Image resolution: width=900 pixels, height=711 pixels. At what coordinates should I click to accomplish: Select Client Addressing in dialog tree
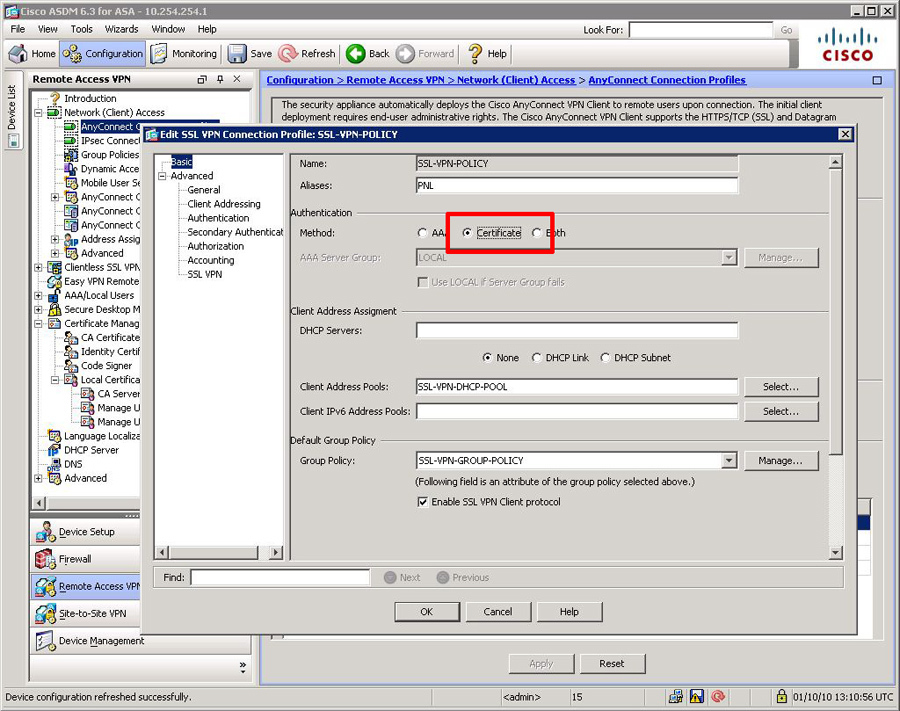pyautogui.click(x=224, y=204)
